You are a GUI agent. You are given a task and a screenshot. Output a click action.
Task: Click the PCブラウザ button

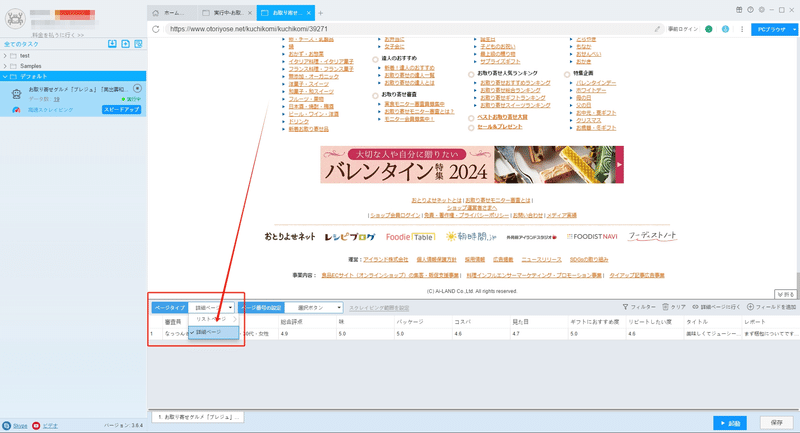pos(771,30)
